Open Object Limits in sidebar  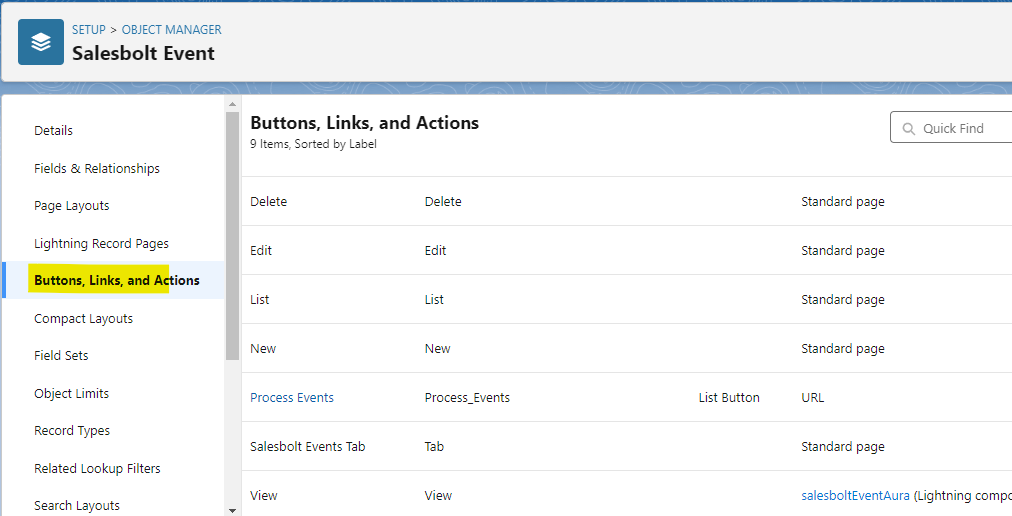point(72,393)
